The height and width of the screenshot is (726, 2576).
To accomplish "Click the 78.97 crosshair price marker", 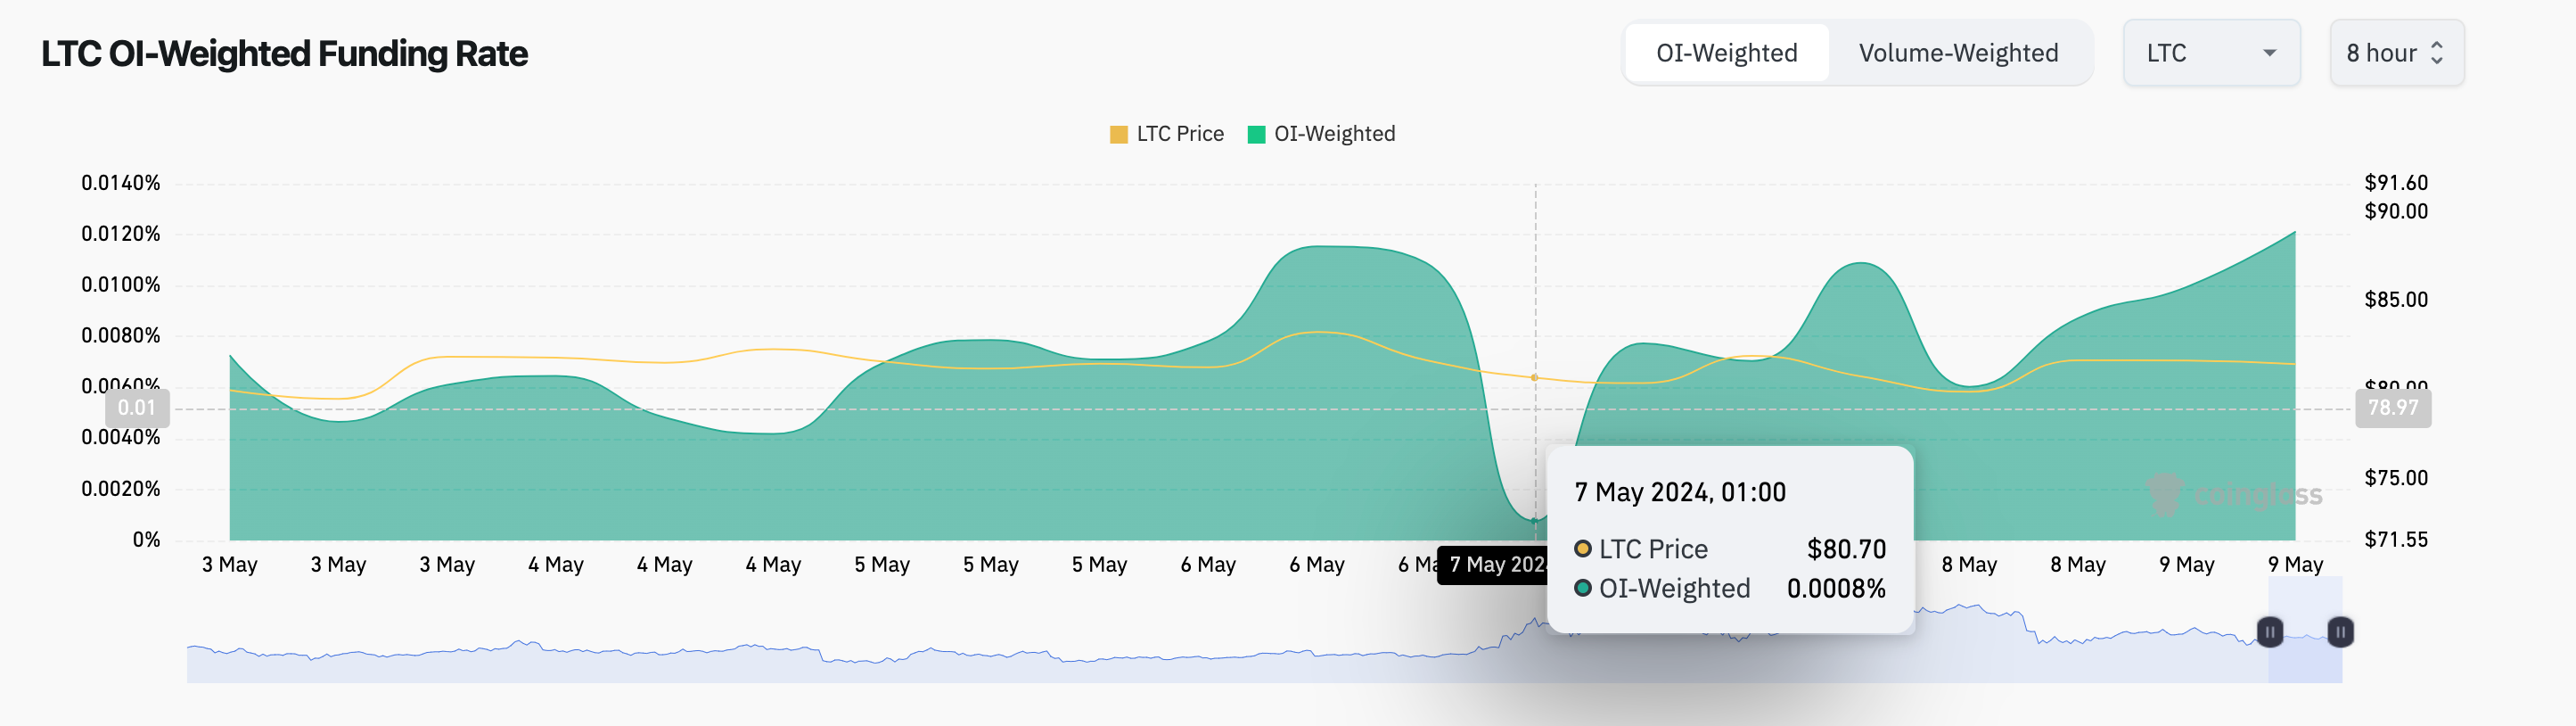I will (x=2393, y=408).
